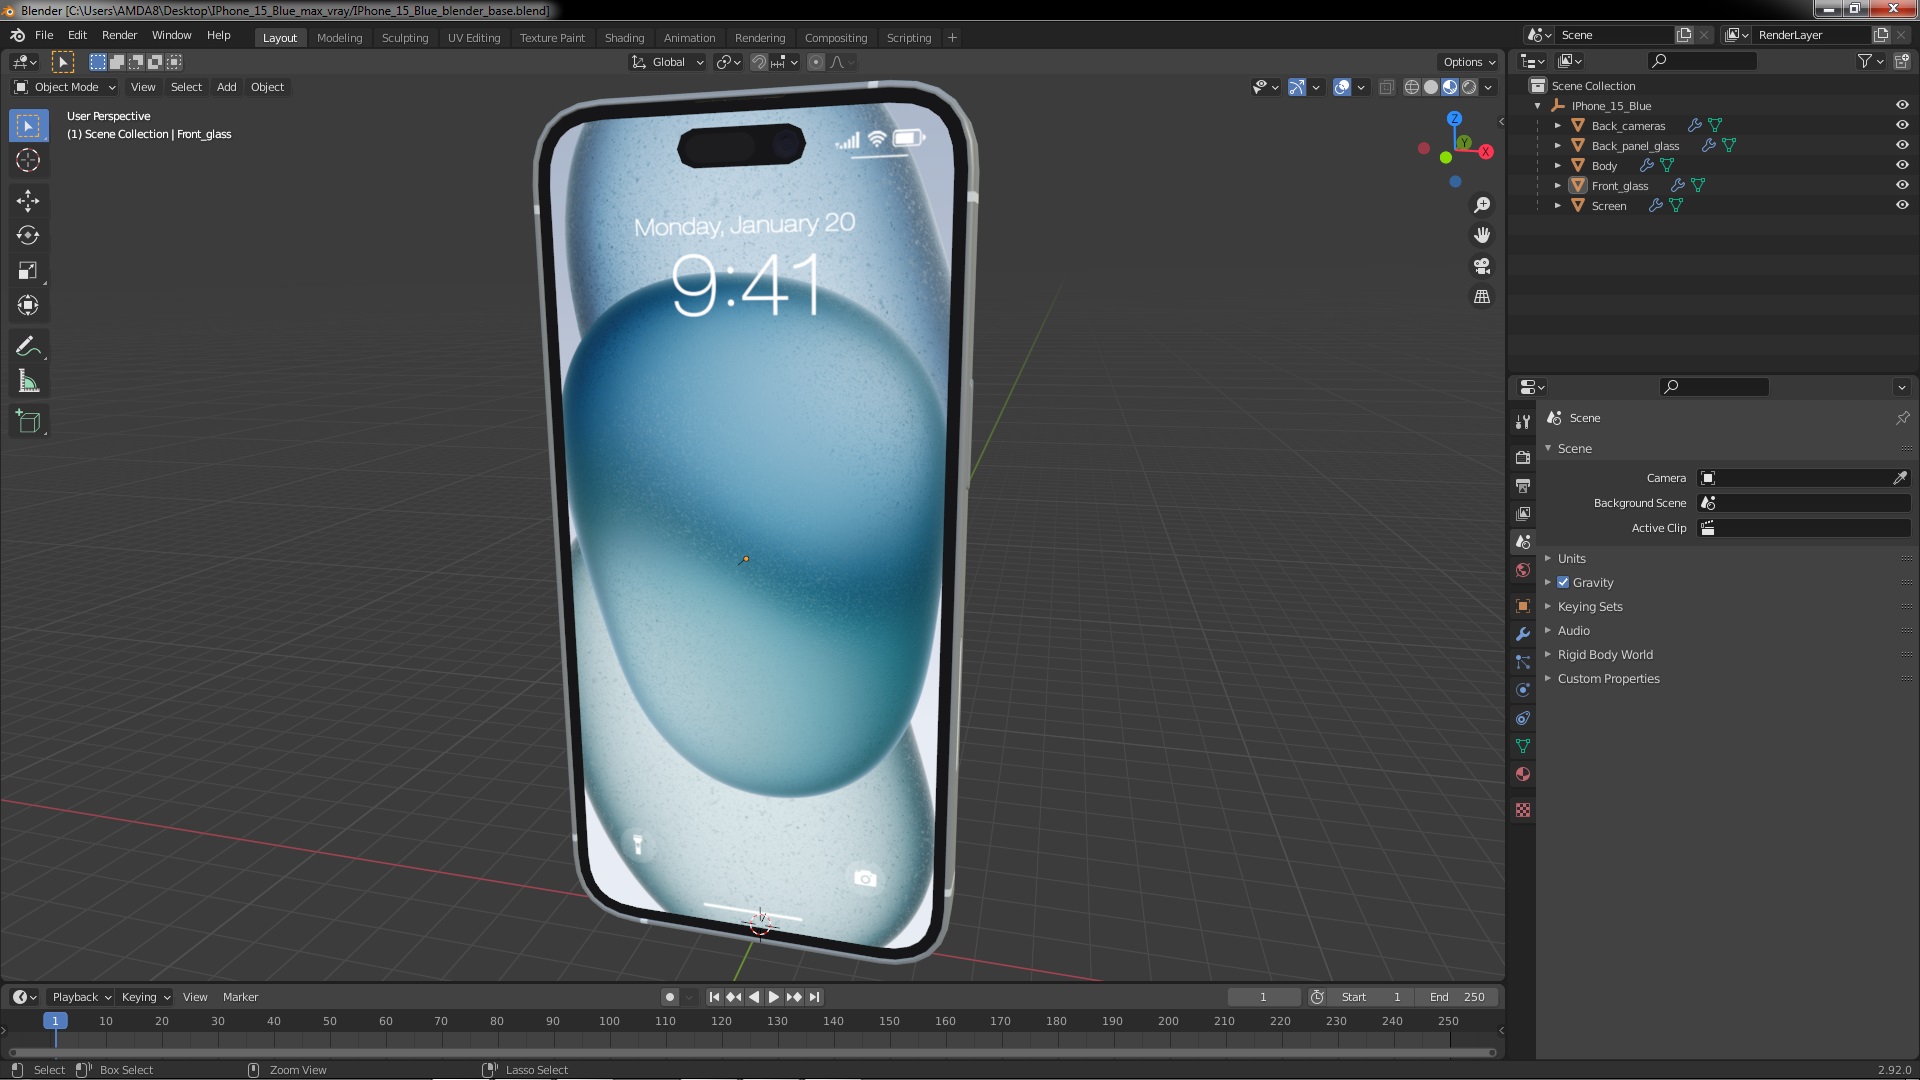The image size is (1920, 1080).
Task: Click frame 130 on the timeline
Action: pos(778,1023)
